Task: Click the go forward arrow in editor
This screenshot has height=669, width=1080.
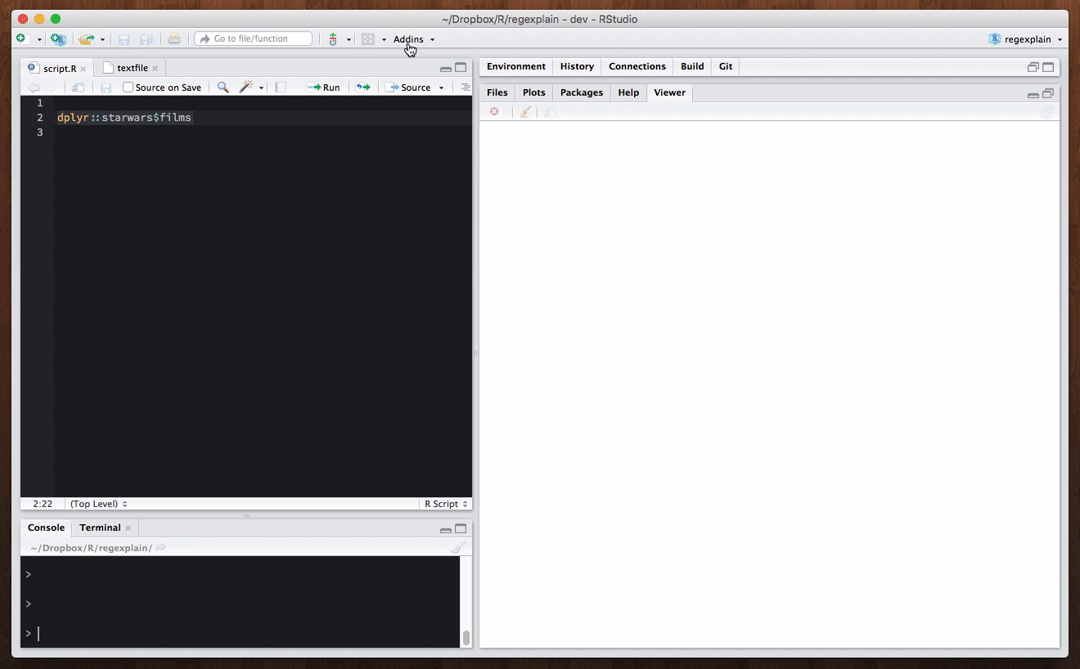Action: click(50, 88)
